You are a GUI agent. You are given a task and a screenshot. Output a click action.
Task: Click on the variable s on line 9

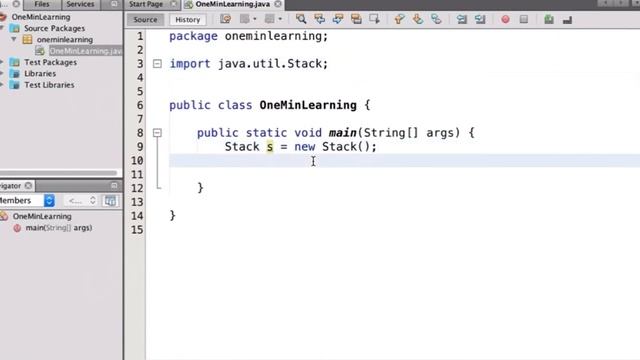click(x=269, y=147)
